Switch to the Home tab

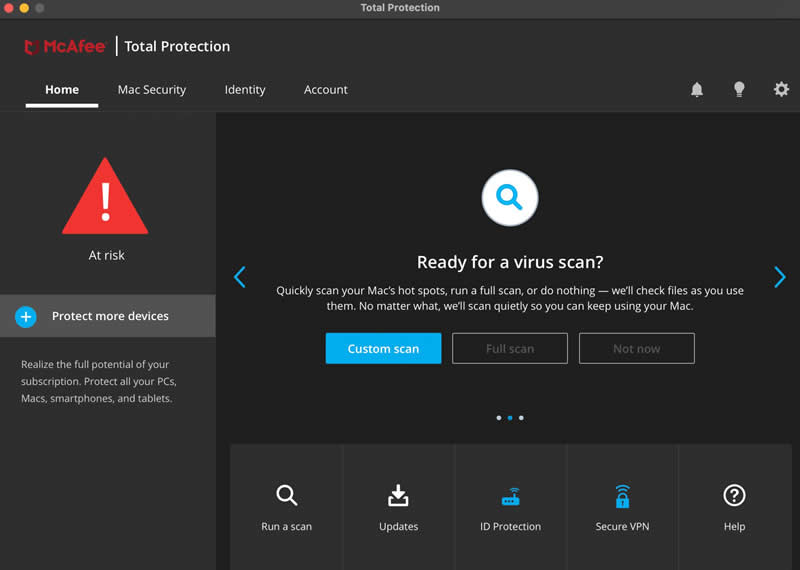(62, 90)
